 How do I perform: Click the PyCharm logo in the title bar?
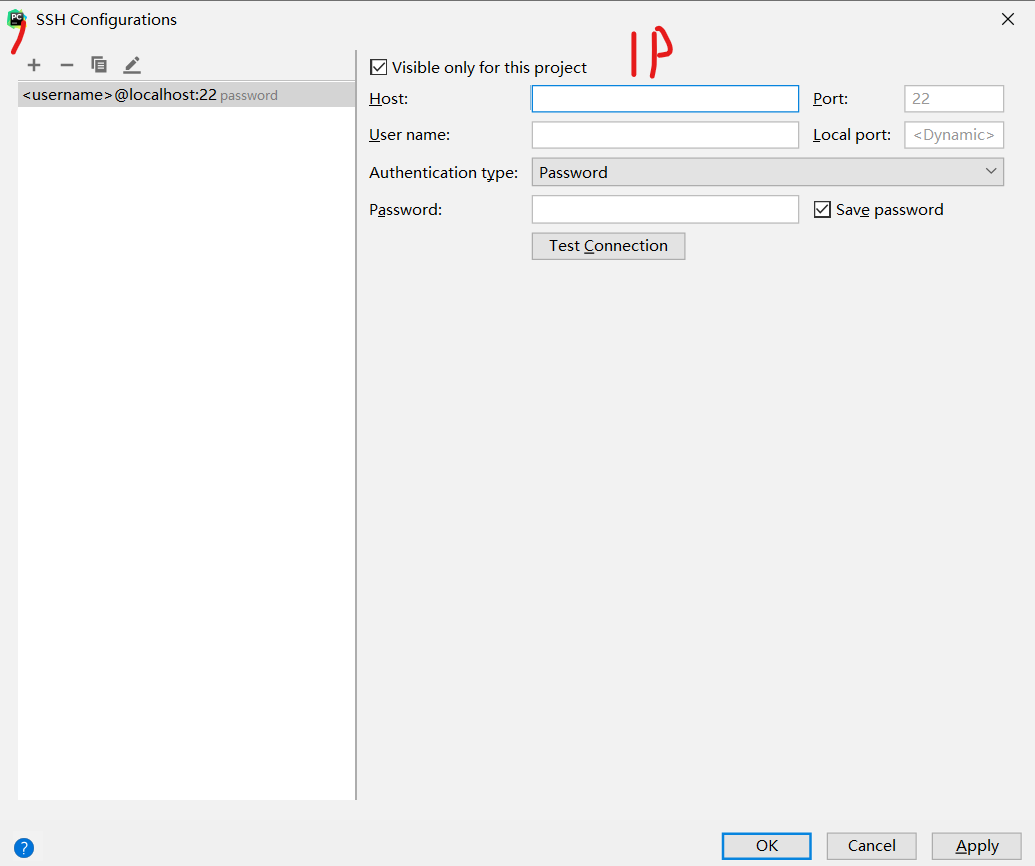16,19
